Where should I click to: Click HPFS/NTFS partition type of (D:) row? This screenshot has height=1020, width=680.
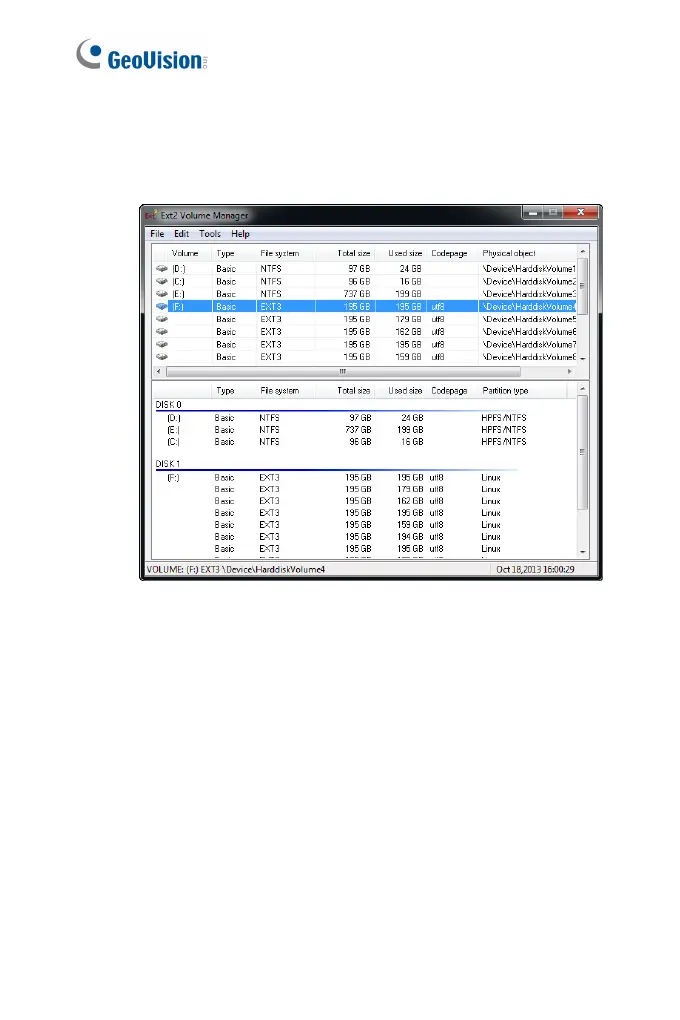tap(504, 418)
